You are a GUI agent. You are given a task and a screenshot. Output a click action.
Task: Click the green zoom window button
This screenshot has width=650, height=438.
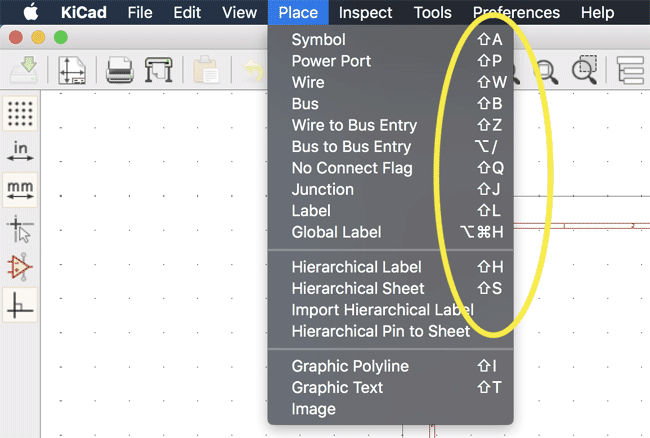[x=61, y=37]
